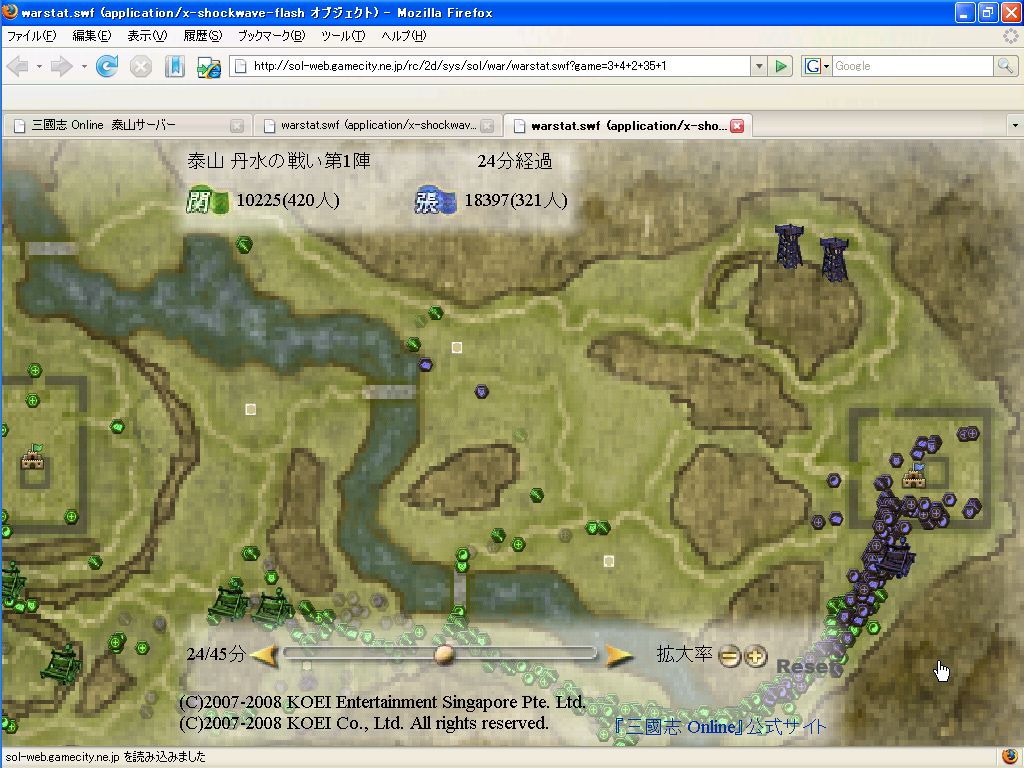
Task: Click the URL address field
Action: coord(490,66)
